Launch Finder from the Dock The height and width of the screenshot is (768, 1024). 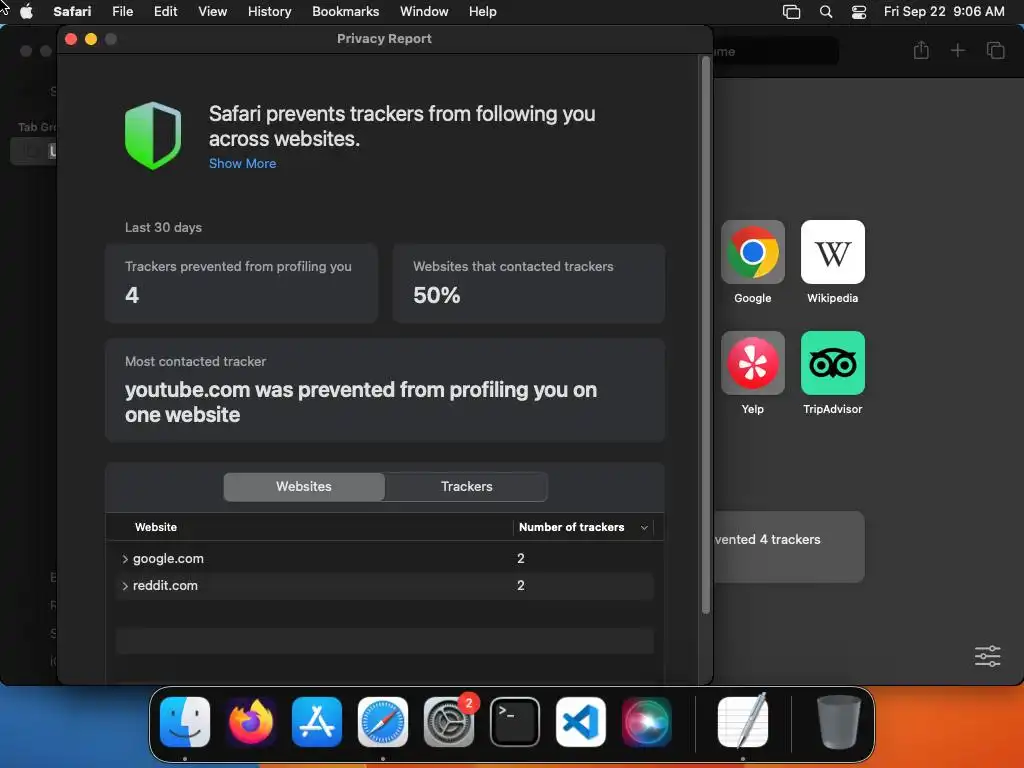185,722
